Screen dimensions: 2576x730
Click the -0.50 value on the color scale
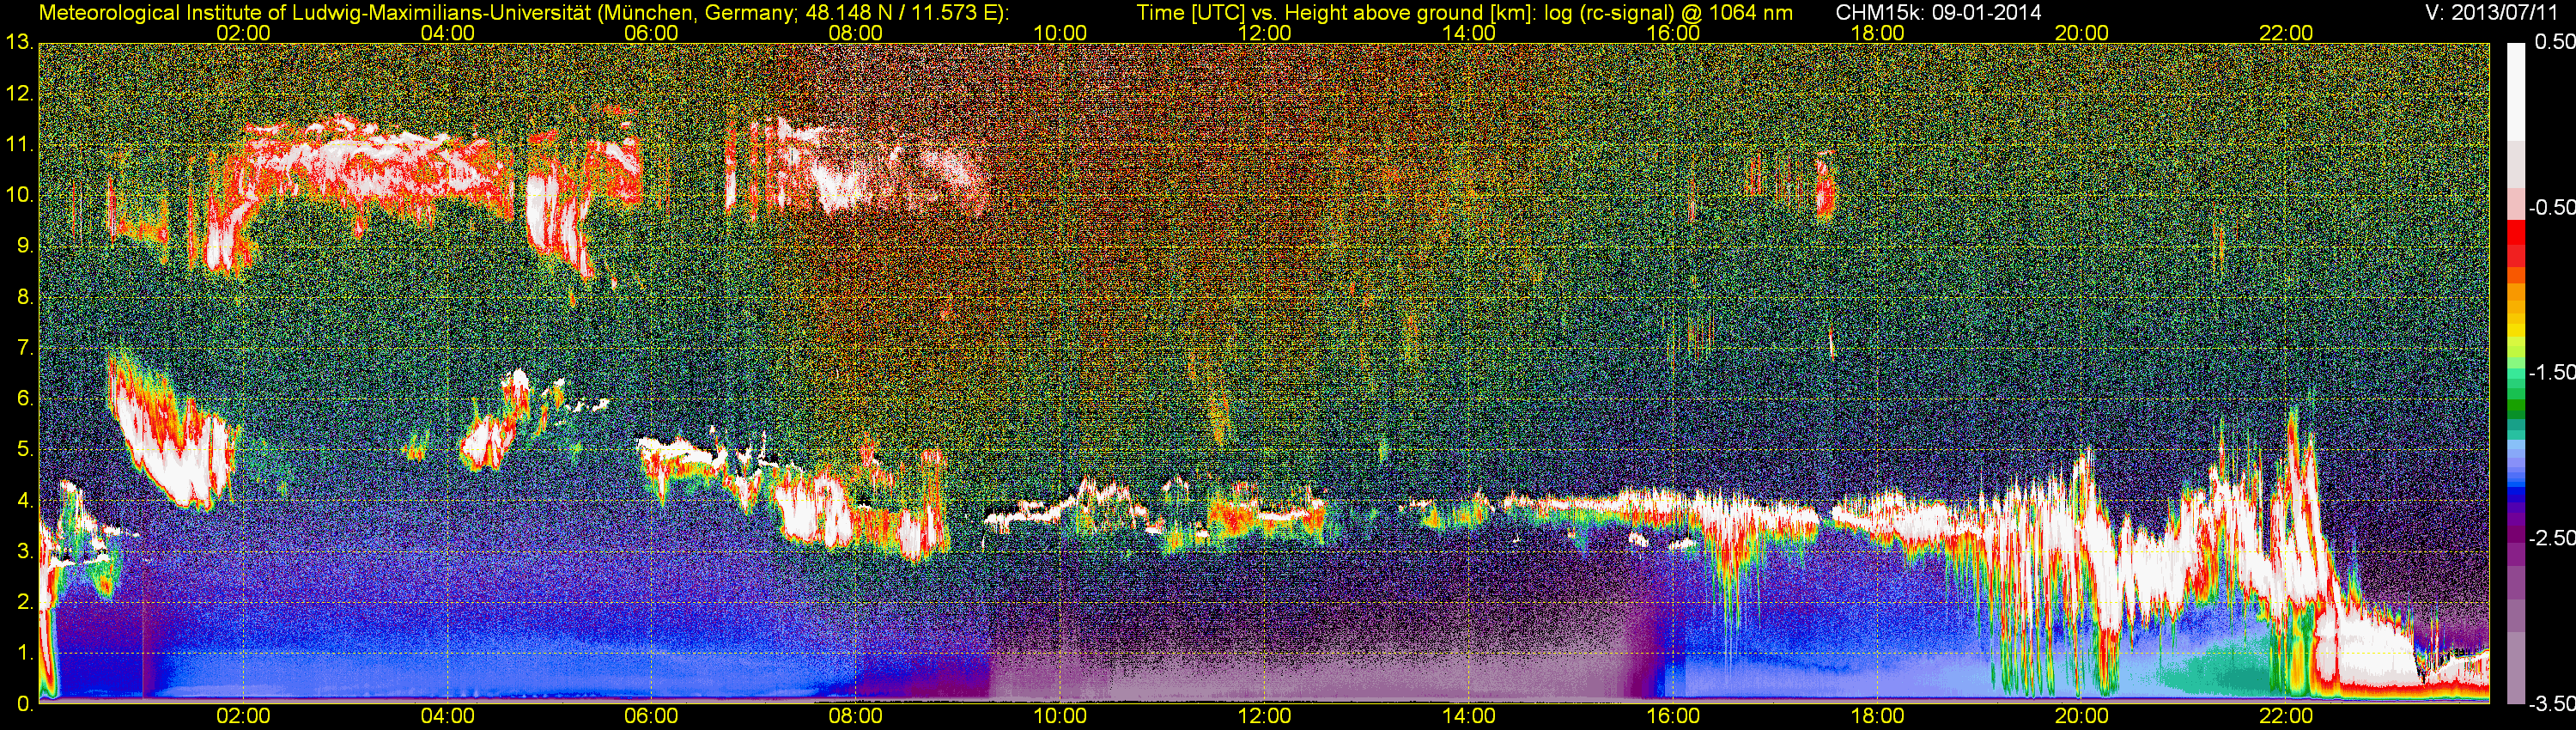point(2552,208)
